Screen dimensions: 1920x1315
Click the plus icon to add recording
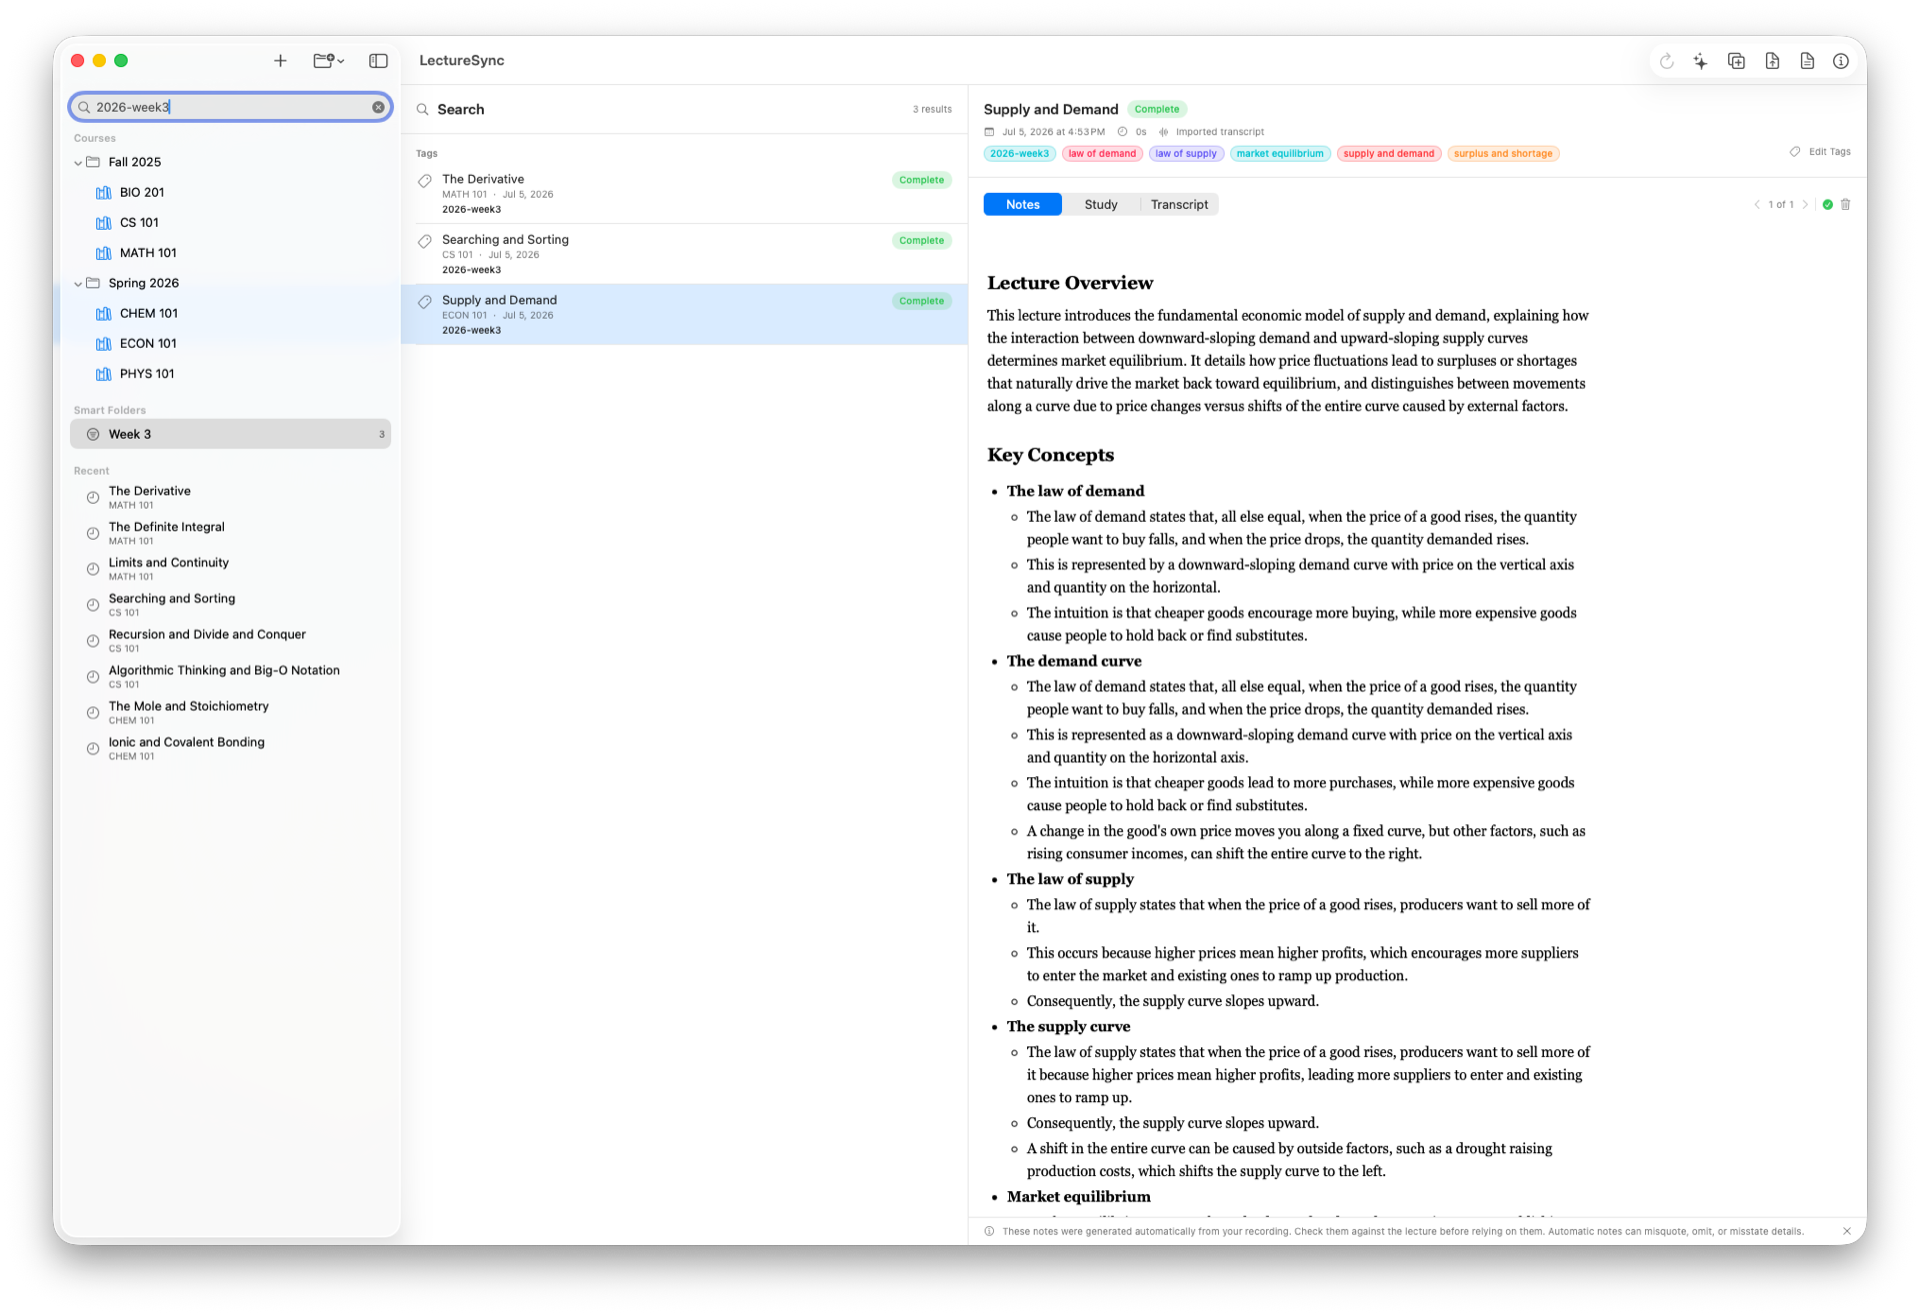[x=280, y=61]
